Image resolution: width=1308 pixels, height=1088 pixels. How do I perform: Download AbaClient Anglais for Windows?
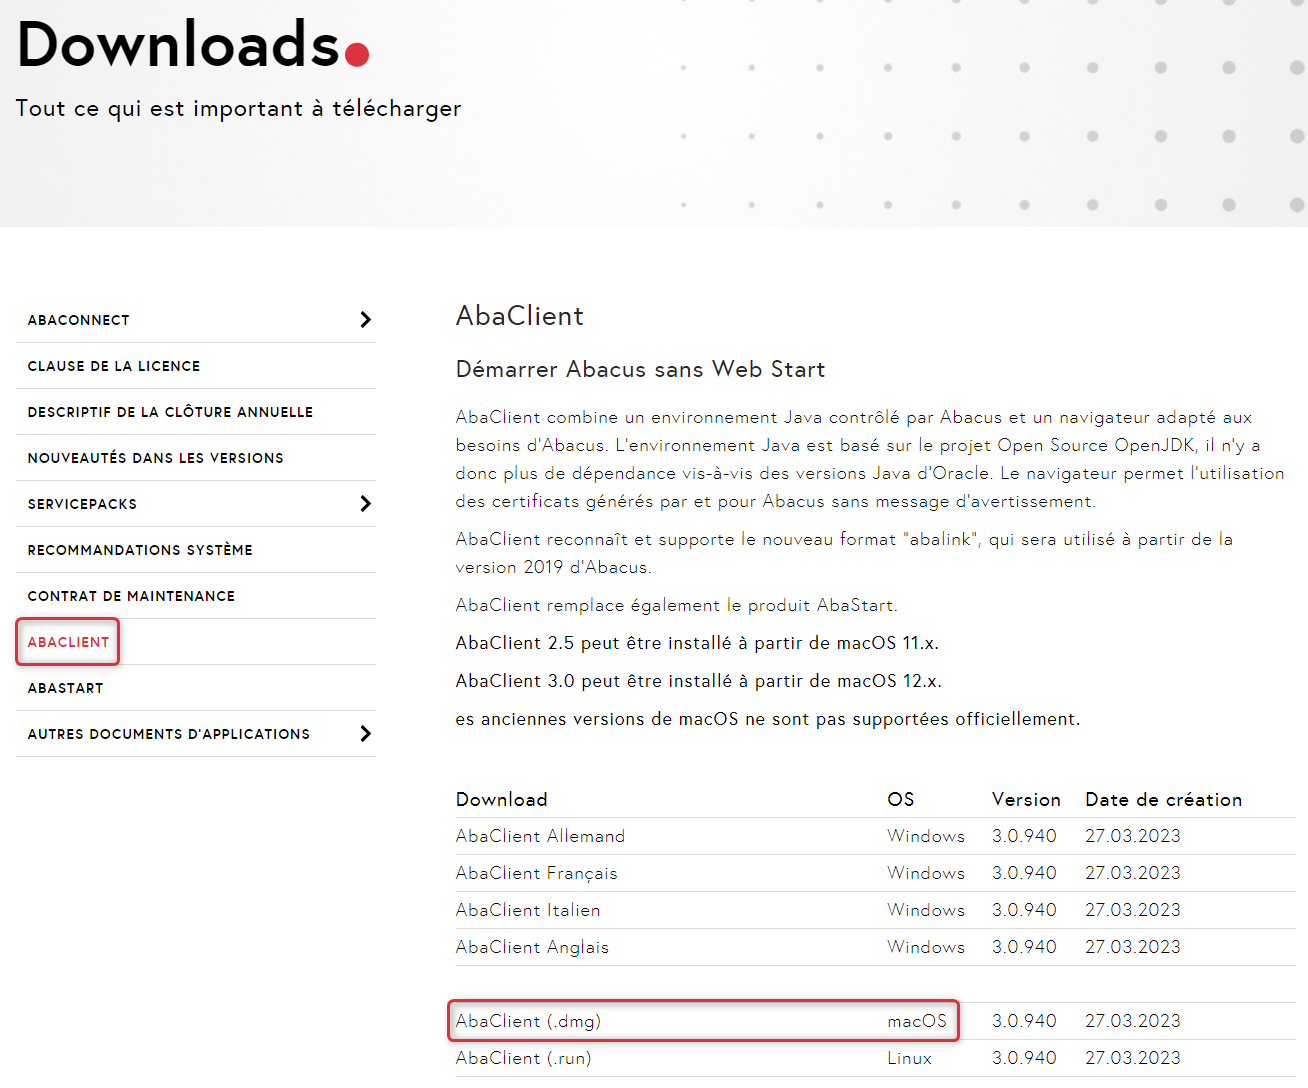click(x=532, y=947)
